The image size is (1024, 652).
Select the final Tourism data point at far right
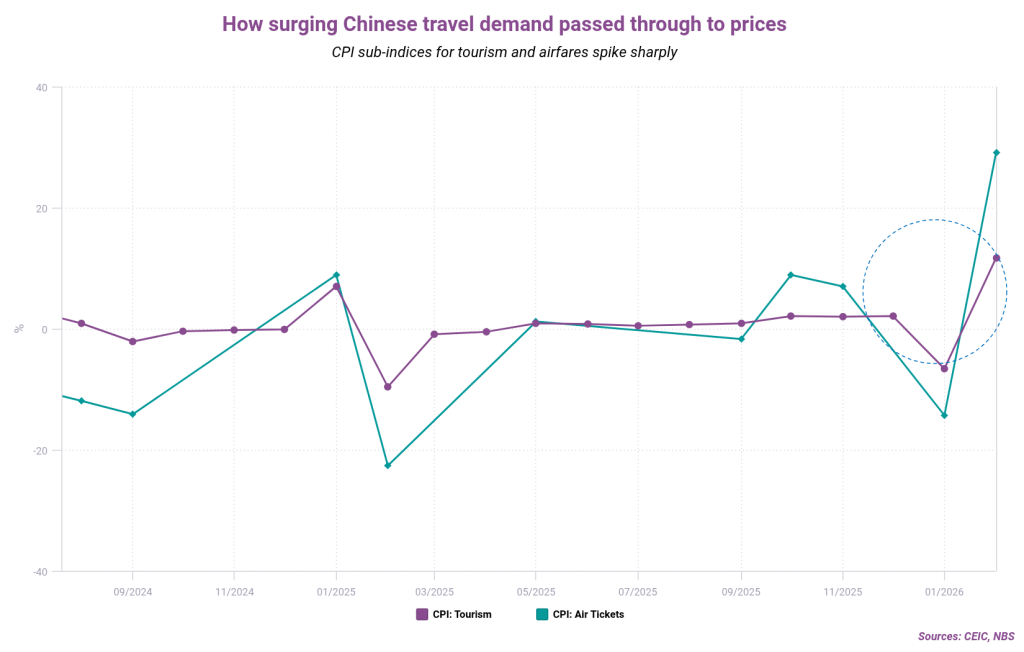click(996, 258)
